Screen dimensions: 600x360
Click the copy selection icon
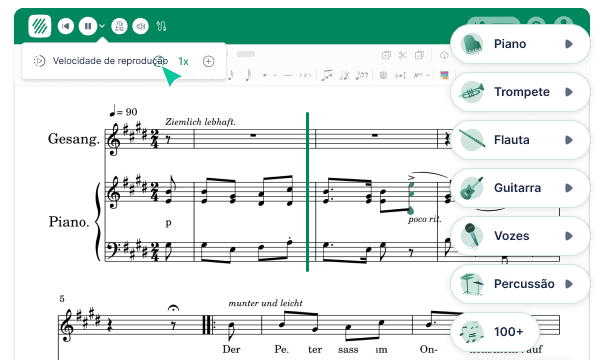coord(419,55)
